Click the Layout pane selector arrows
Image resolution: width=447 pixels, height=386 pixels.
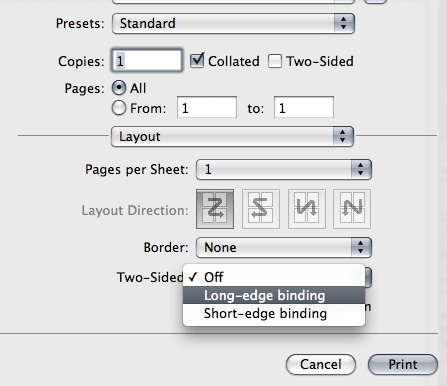(343, 136)
